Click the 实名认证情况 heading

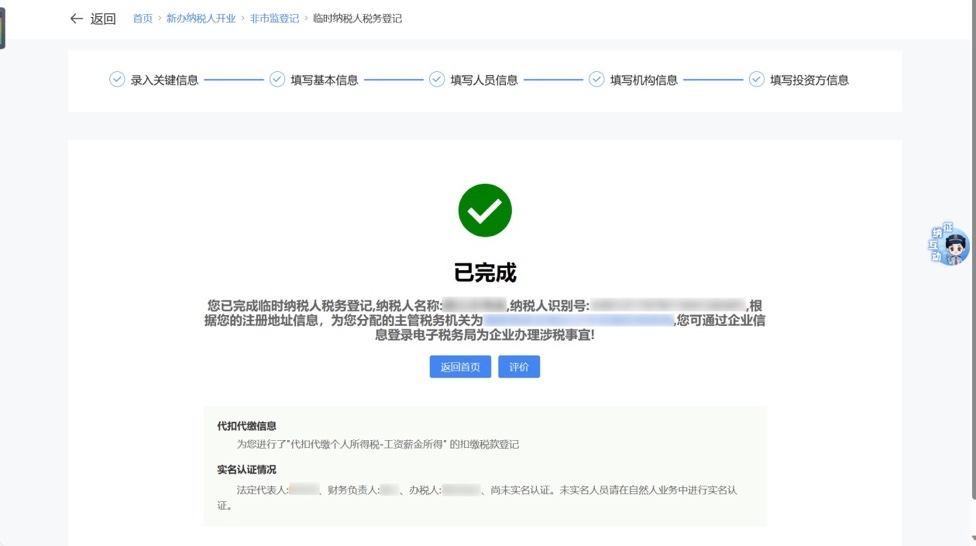click(246, 469)
